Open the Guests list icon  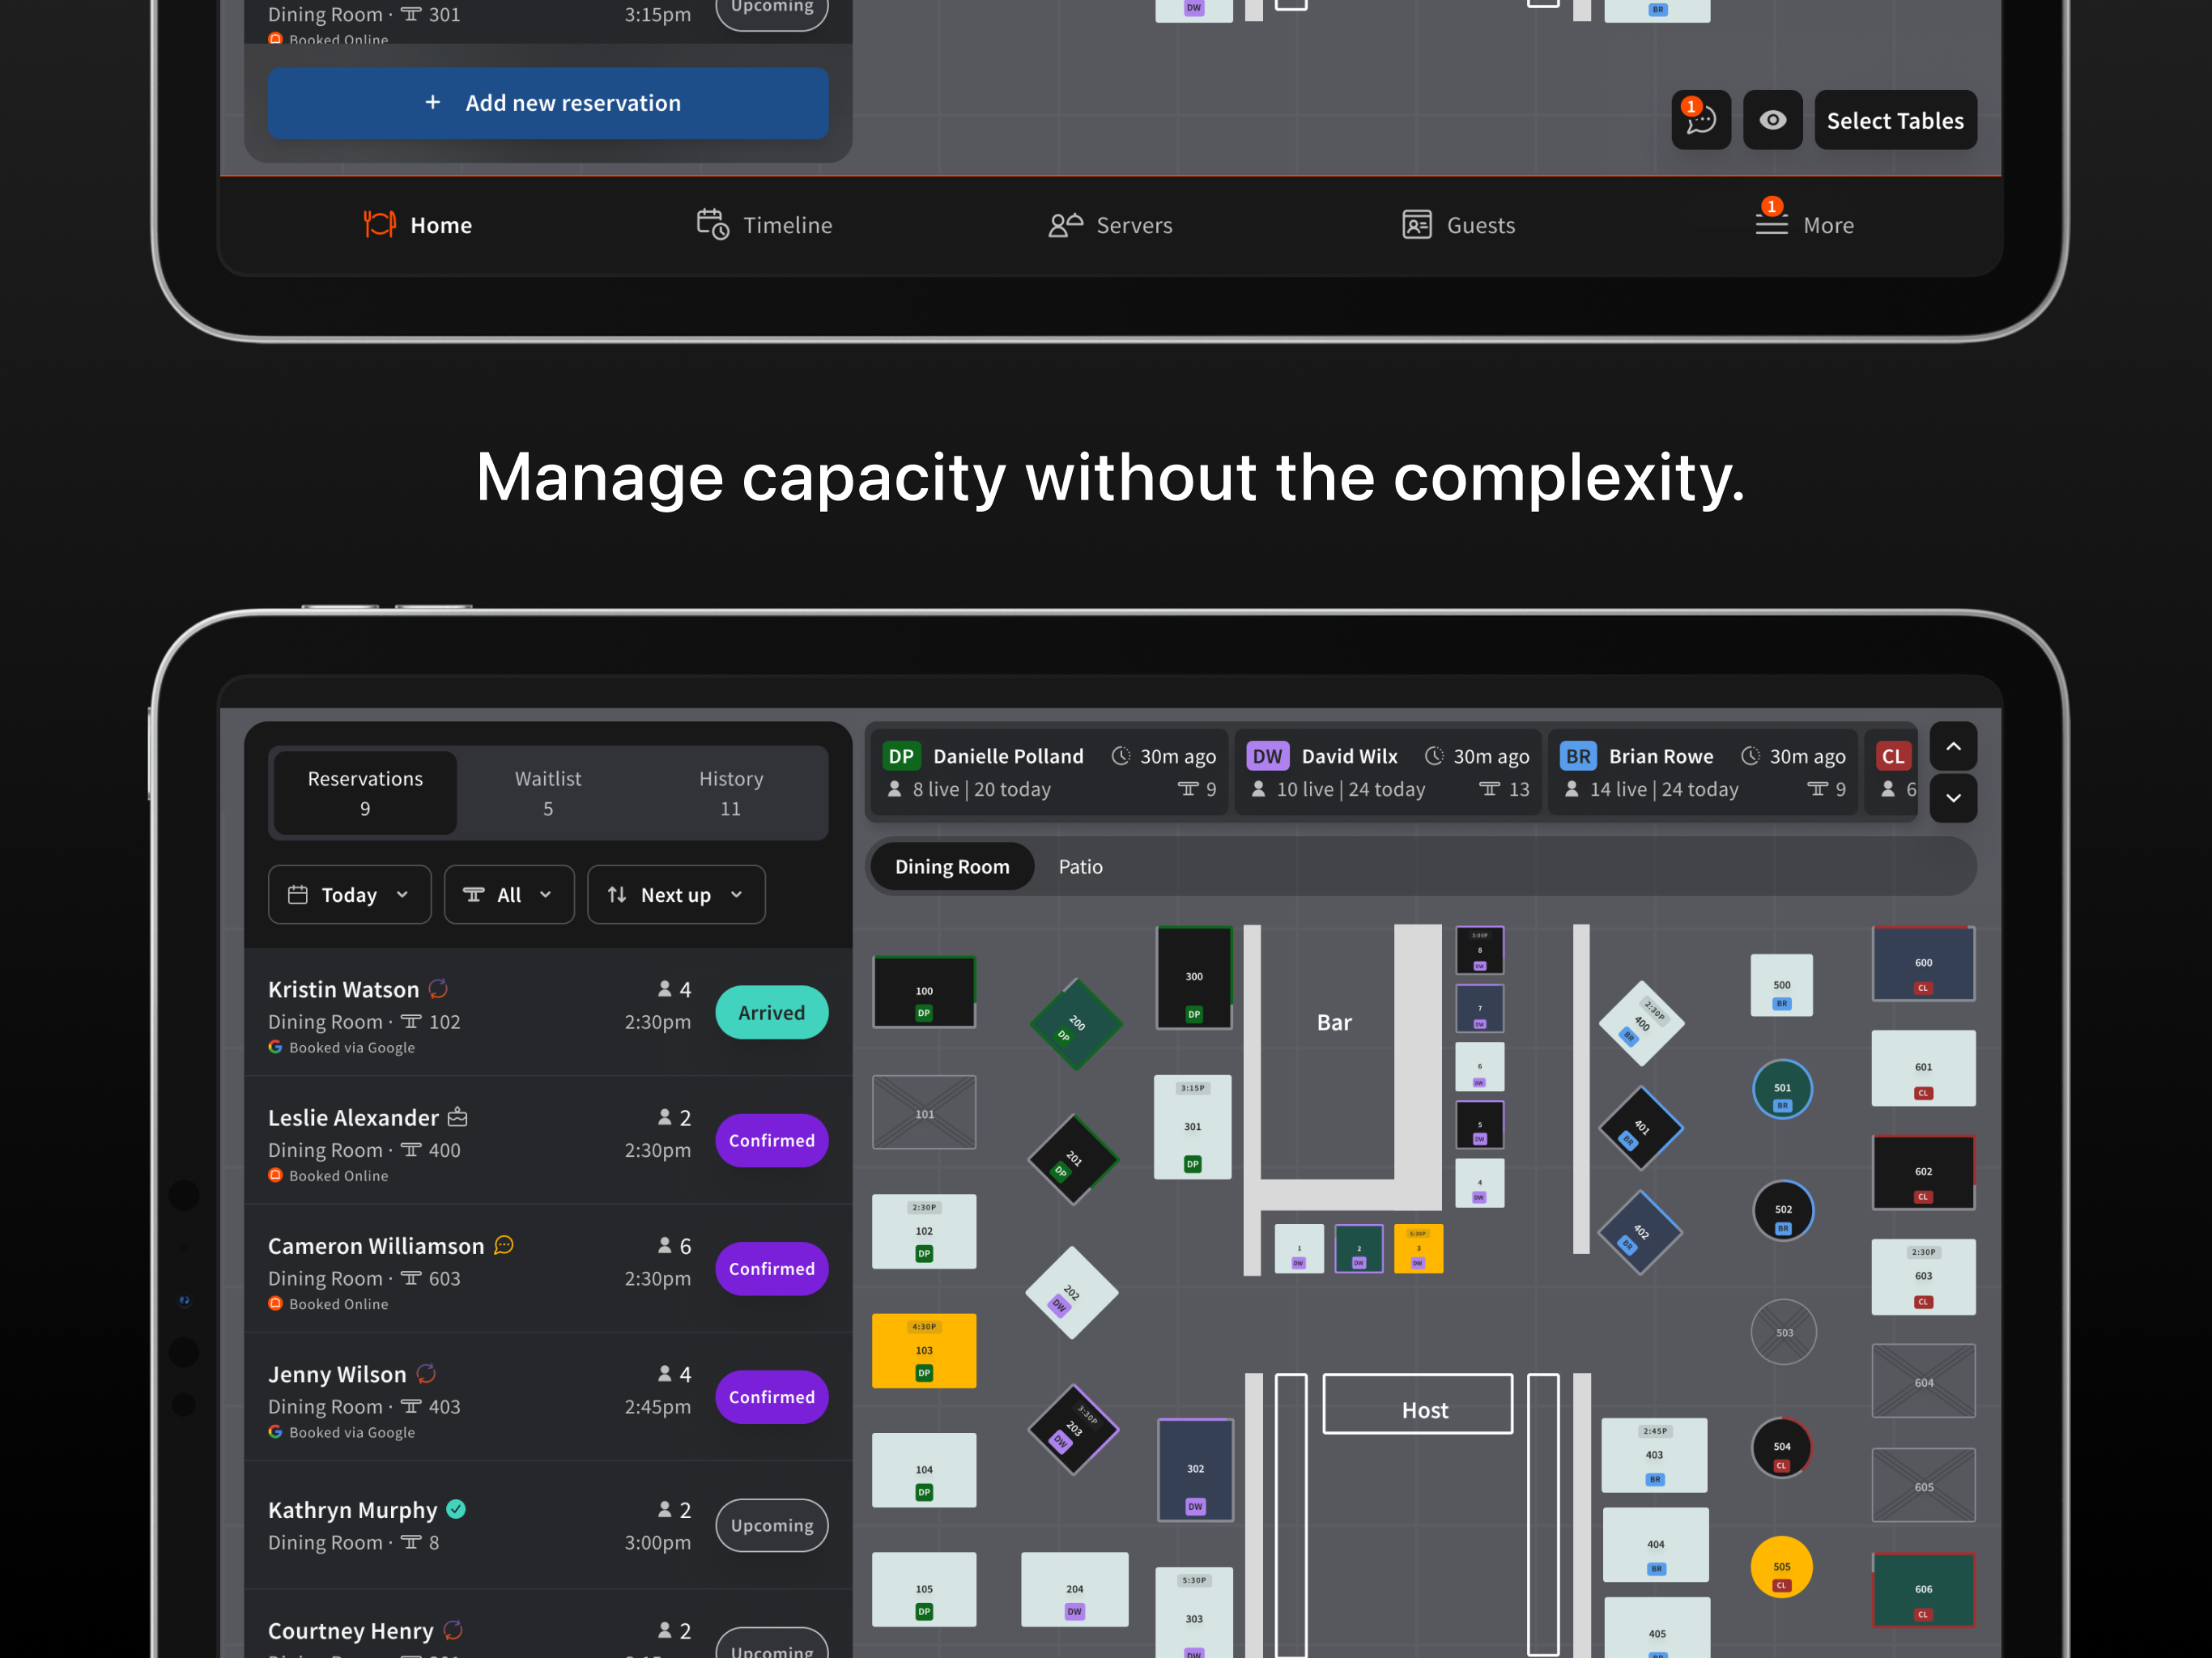(1416, 224)
